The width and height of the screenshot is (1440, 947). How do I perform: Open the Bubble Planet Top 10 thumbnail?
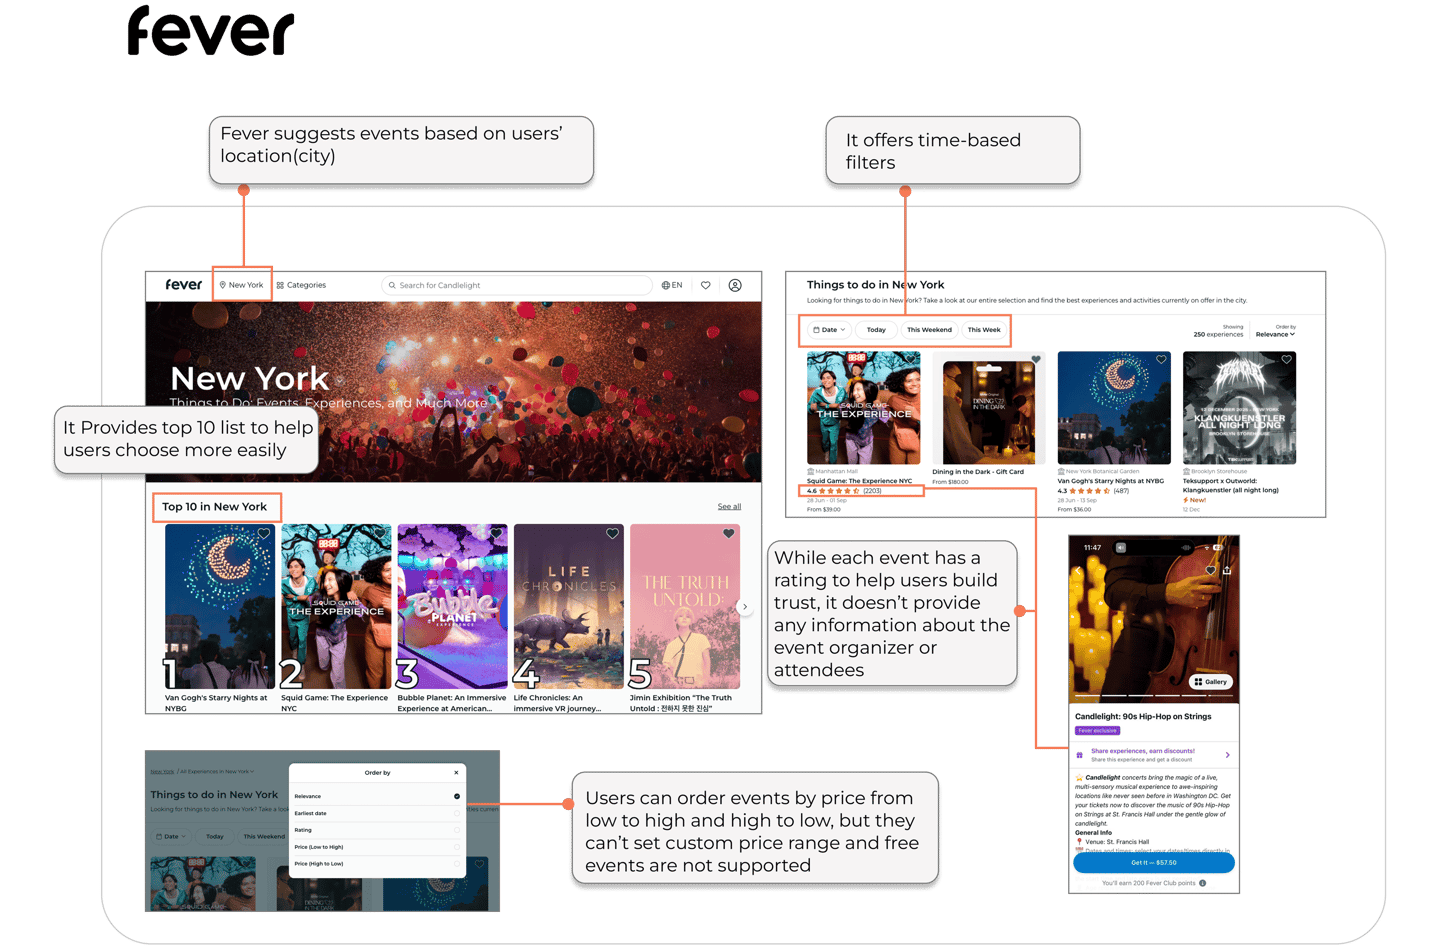point(452,606)
